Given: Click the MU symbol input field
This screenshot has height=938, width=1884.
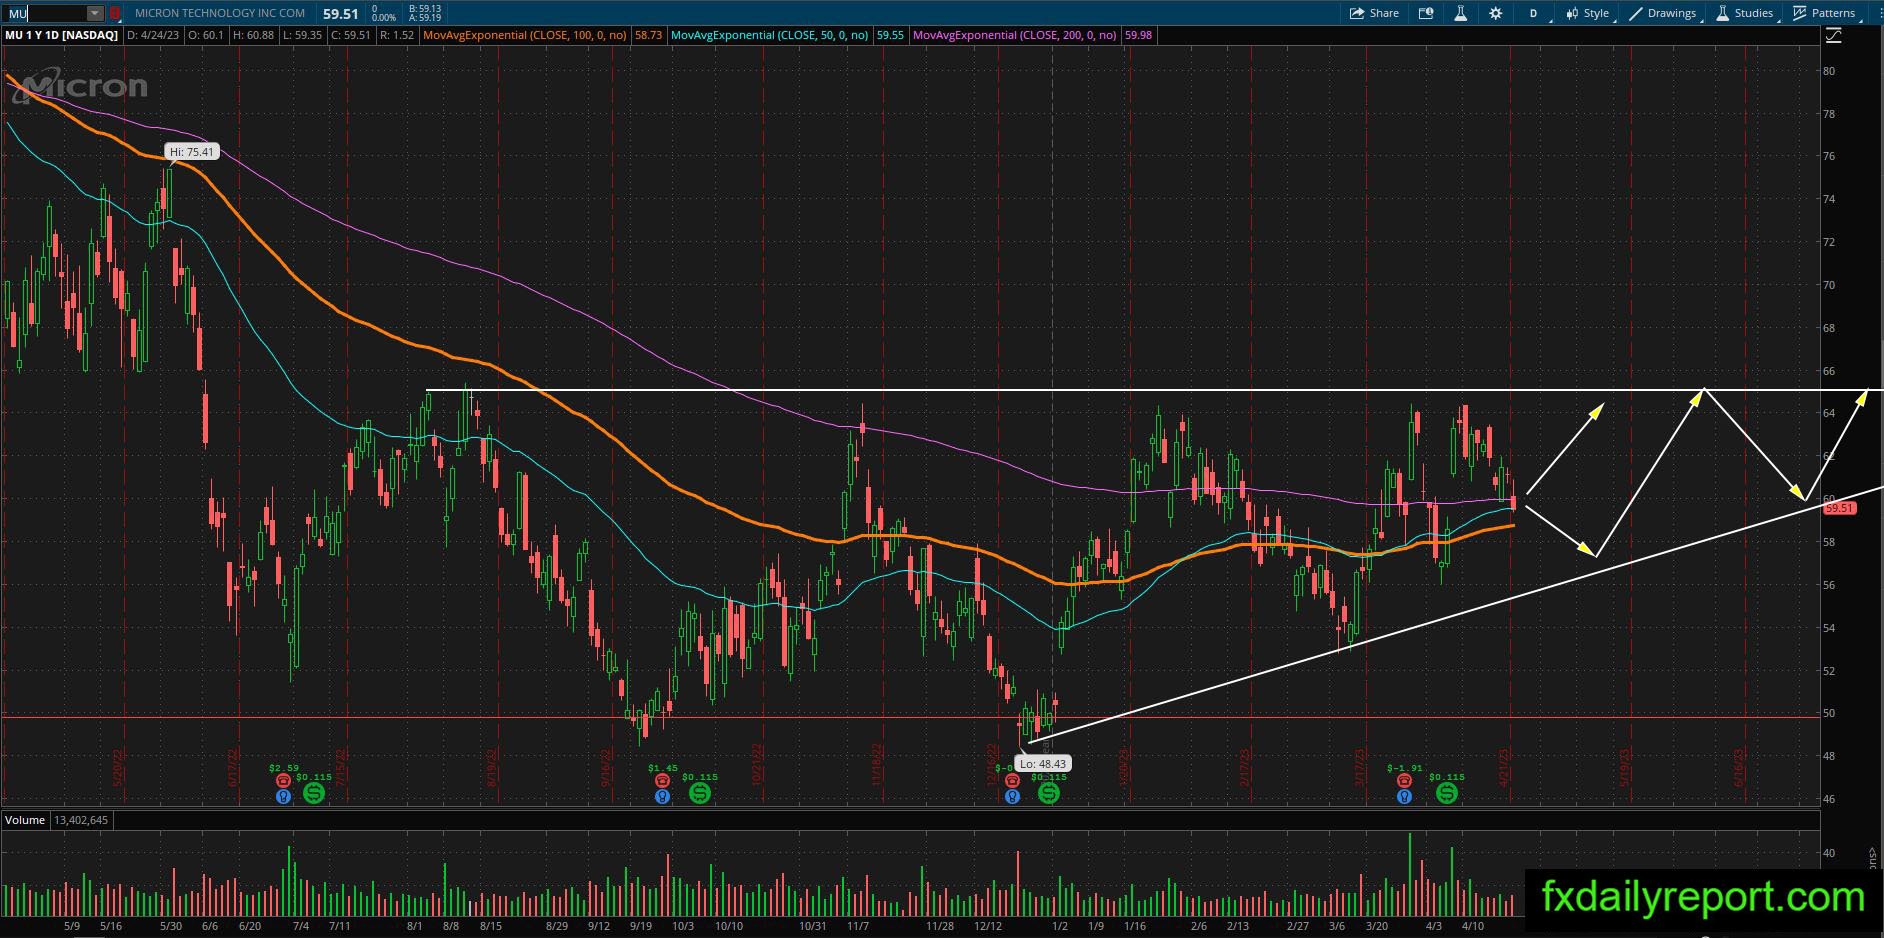Looking at the screenshot, I should pos(44,13).
